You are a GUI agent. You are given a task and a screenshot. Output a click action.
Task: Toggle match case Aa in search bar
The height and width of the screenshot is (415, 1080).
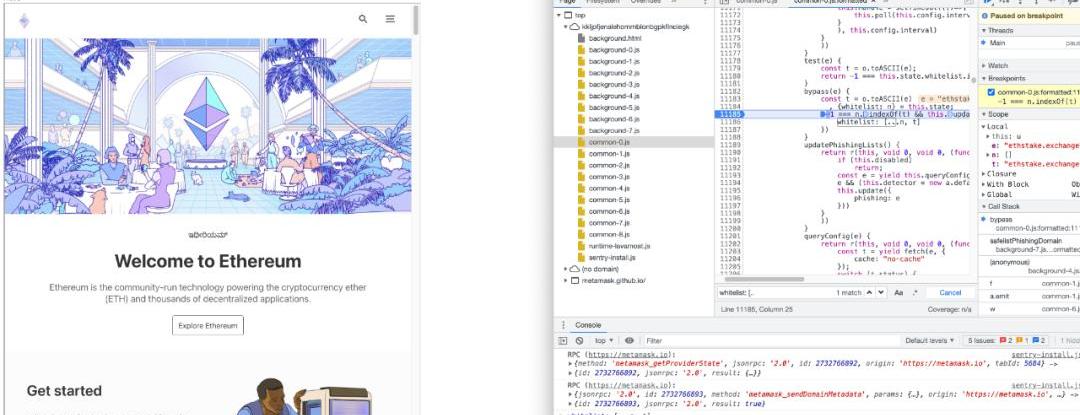[x=899, y=292]
